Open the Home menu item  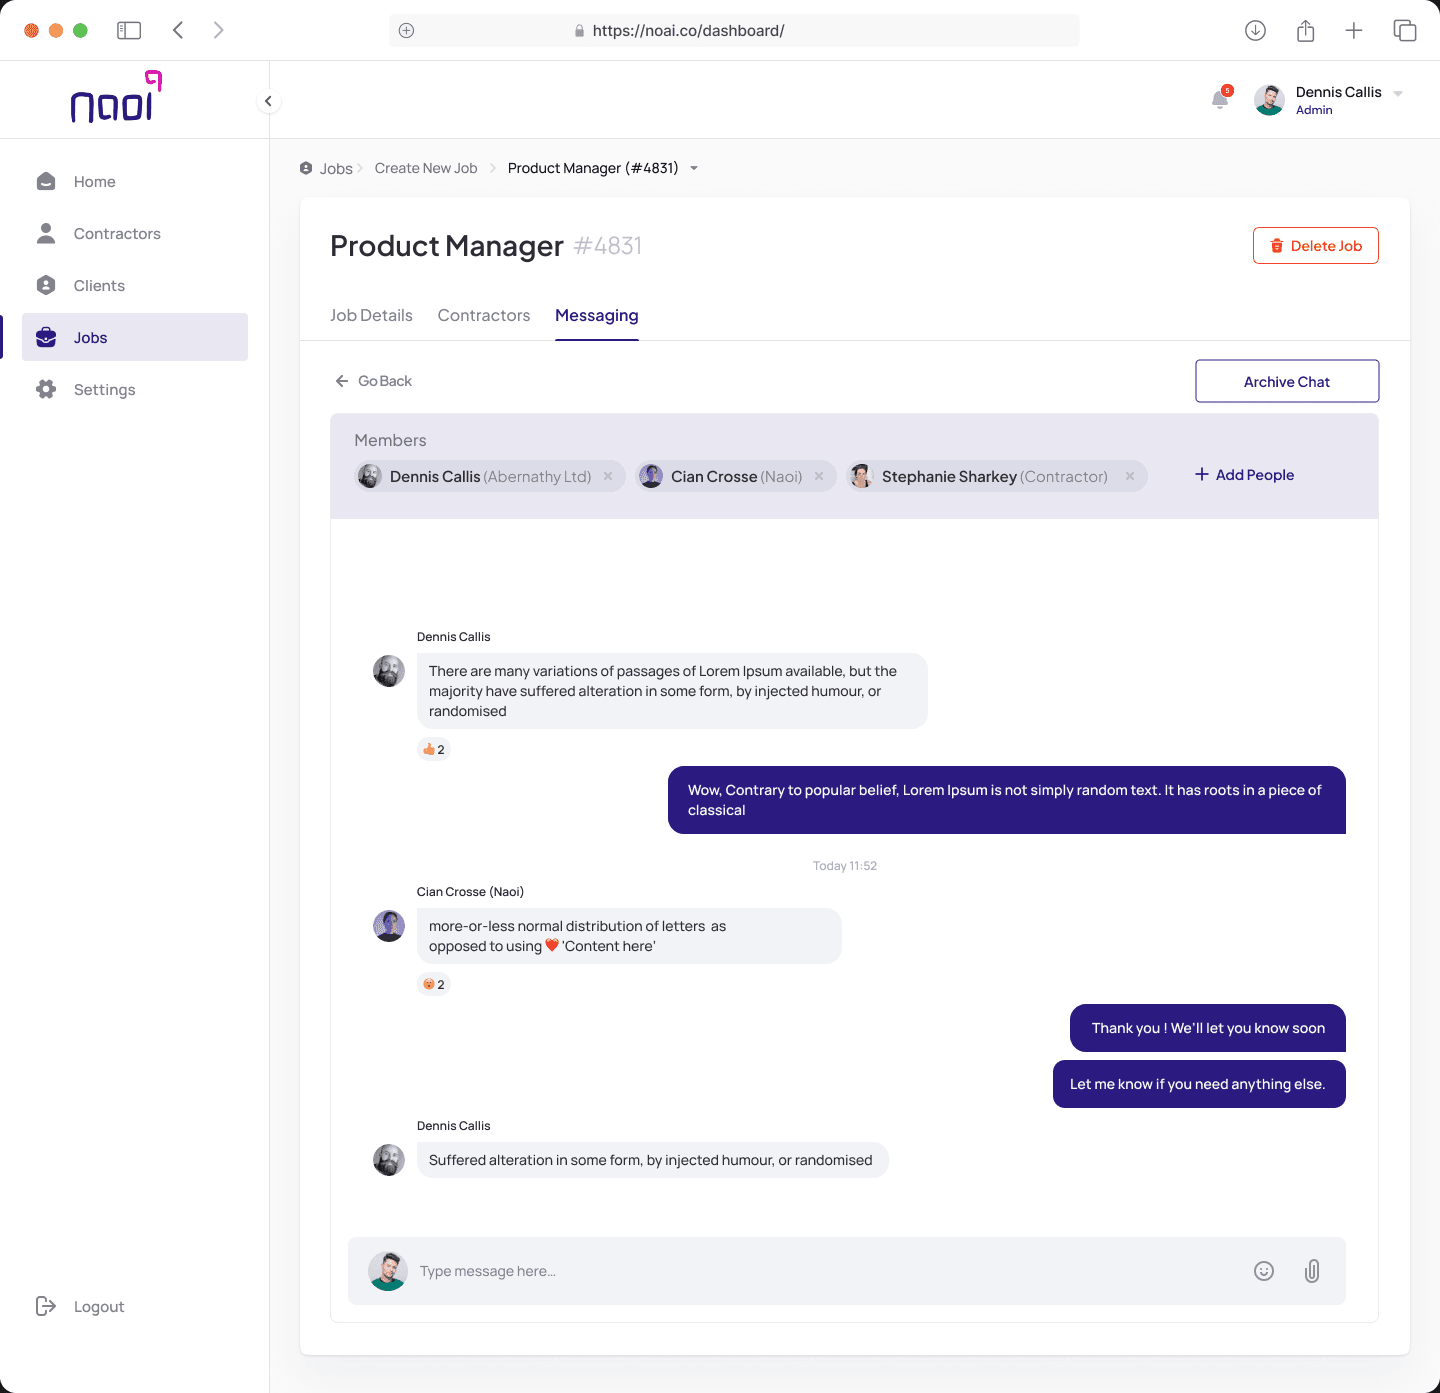[135, 181]
